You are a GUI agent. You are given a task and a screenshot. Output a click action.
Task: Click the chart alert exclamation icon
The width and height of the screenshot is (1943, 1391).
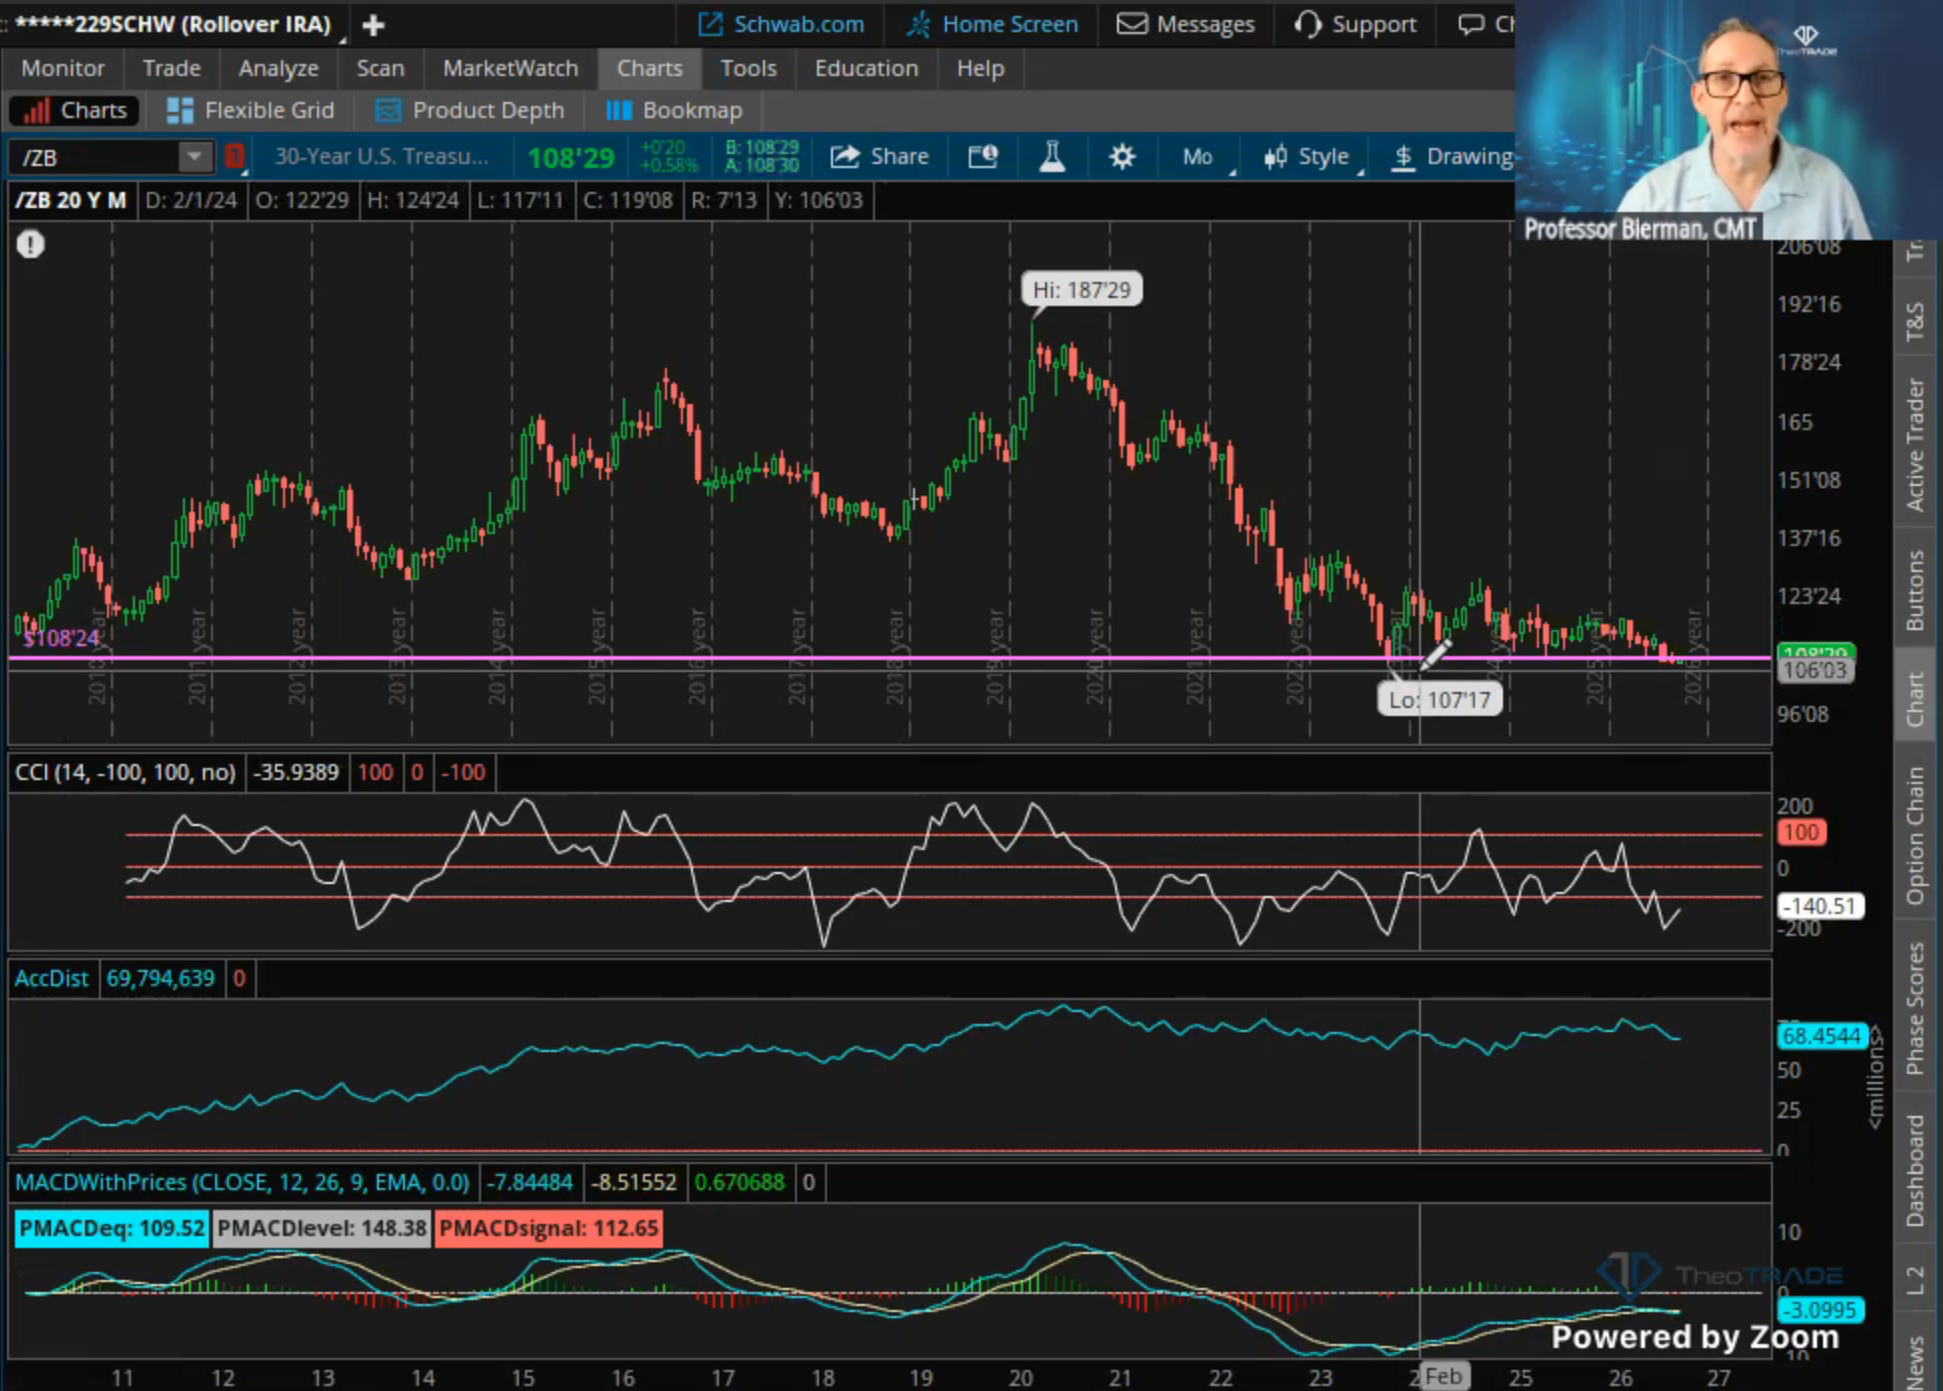30,244
